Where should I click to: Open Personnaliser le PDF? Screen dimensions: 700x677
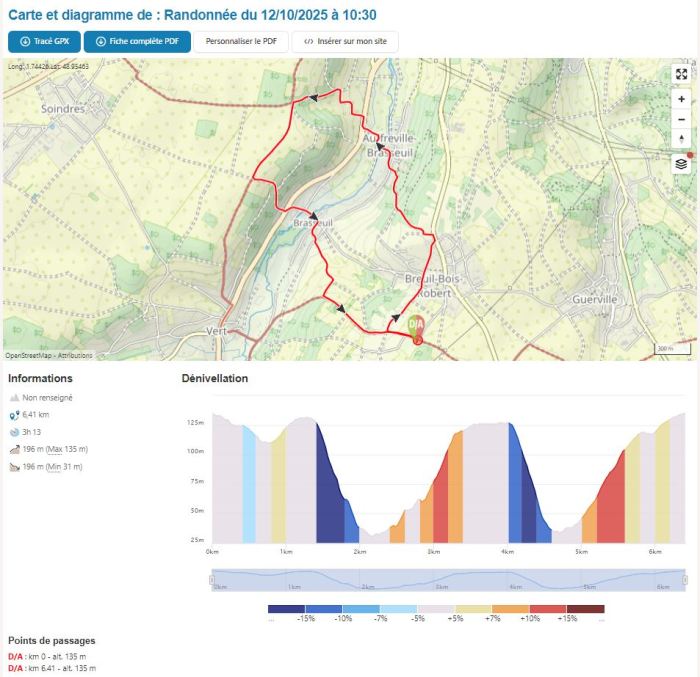(x=241, y=42)
